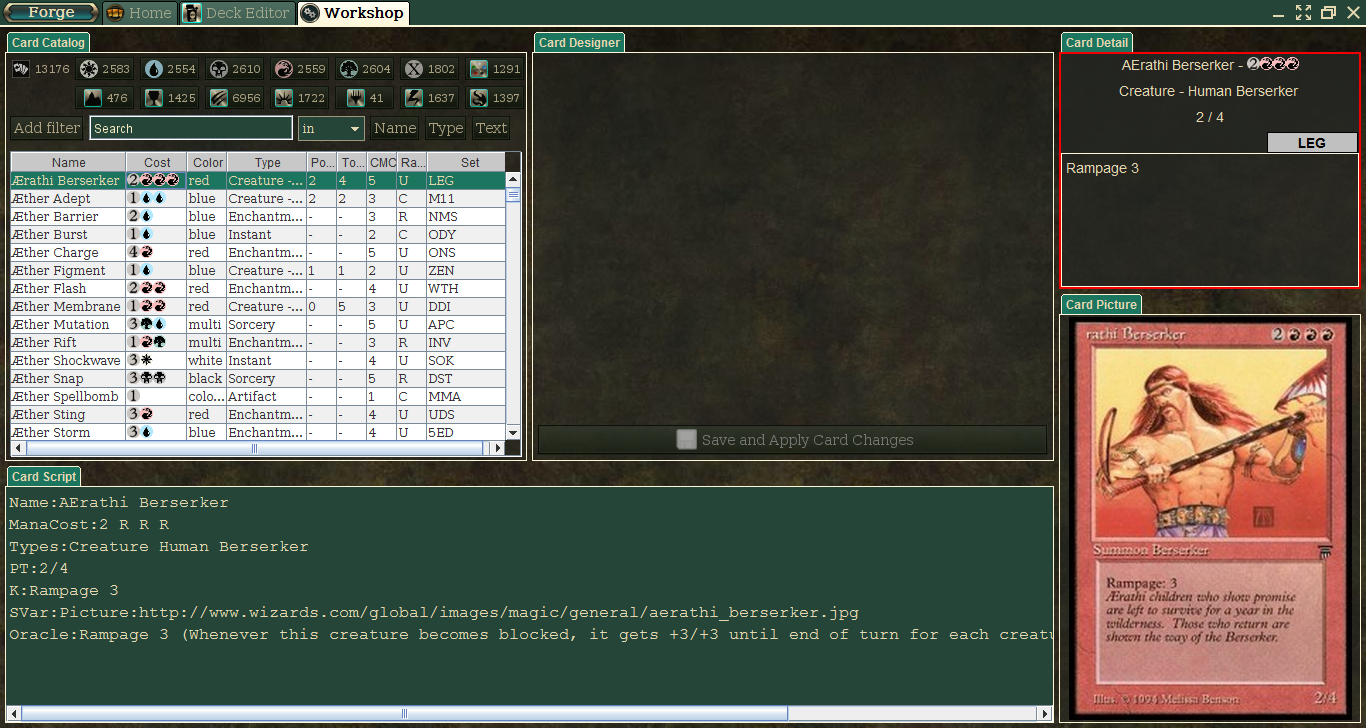The image size is (1366, 728).
Task: Switch to the Home tab
Action: click(139, 13)
